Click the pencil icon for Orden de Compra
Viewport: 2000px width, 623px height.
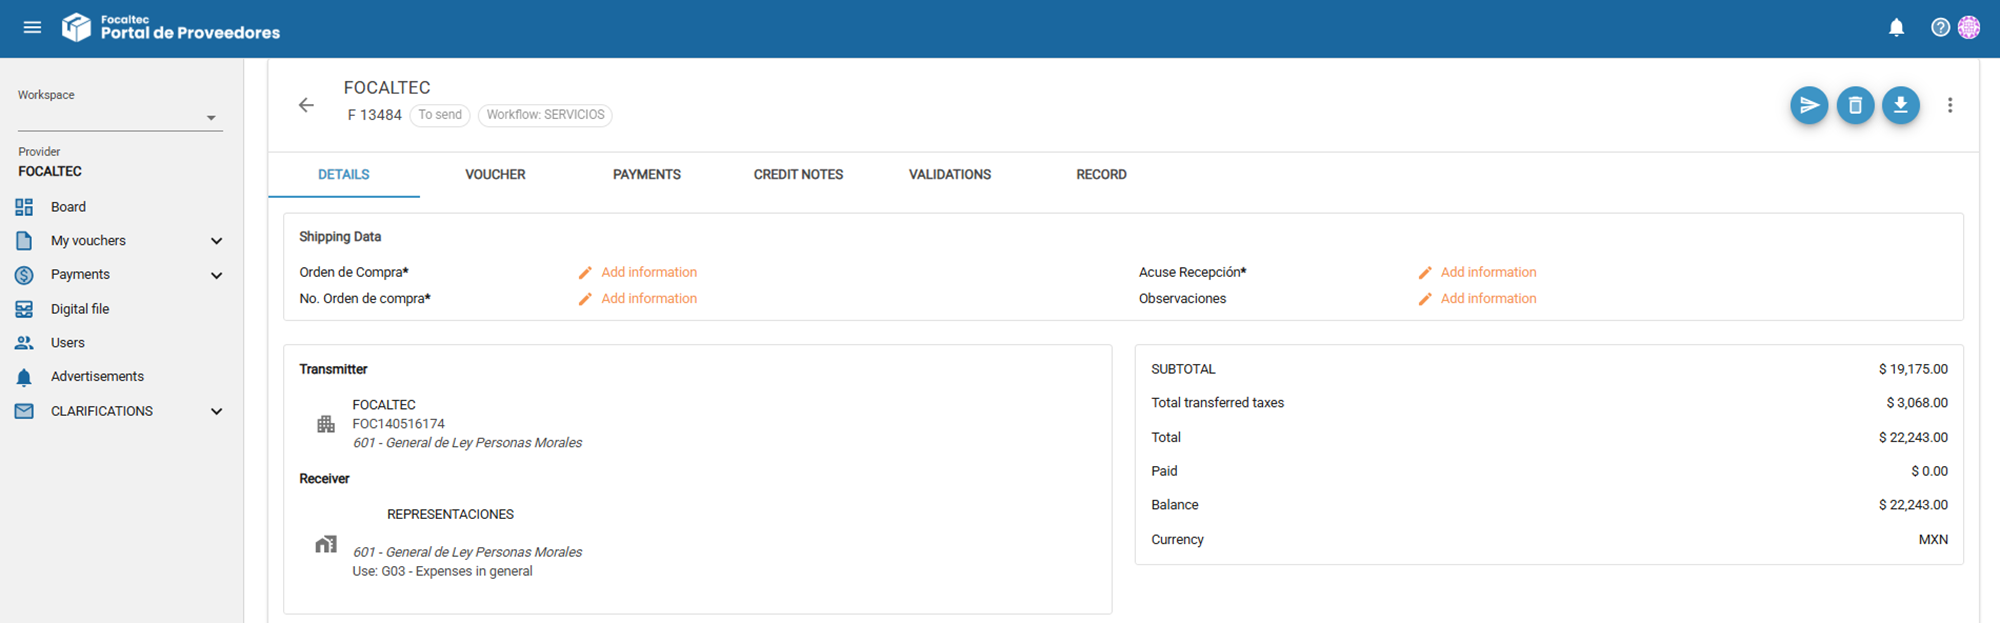click(585, 272)
